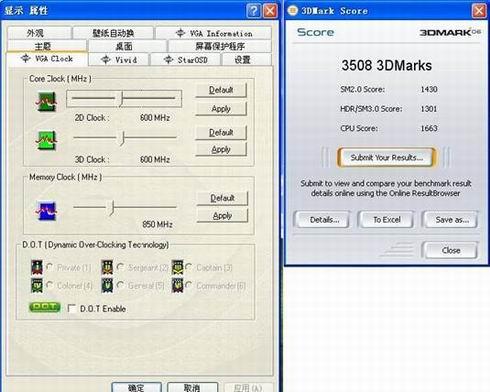Click Submit Your Results button
490x392 pixels.
click(386, 157)
